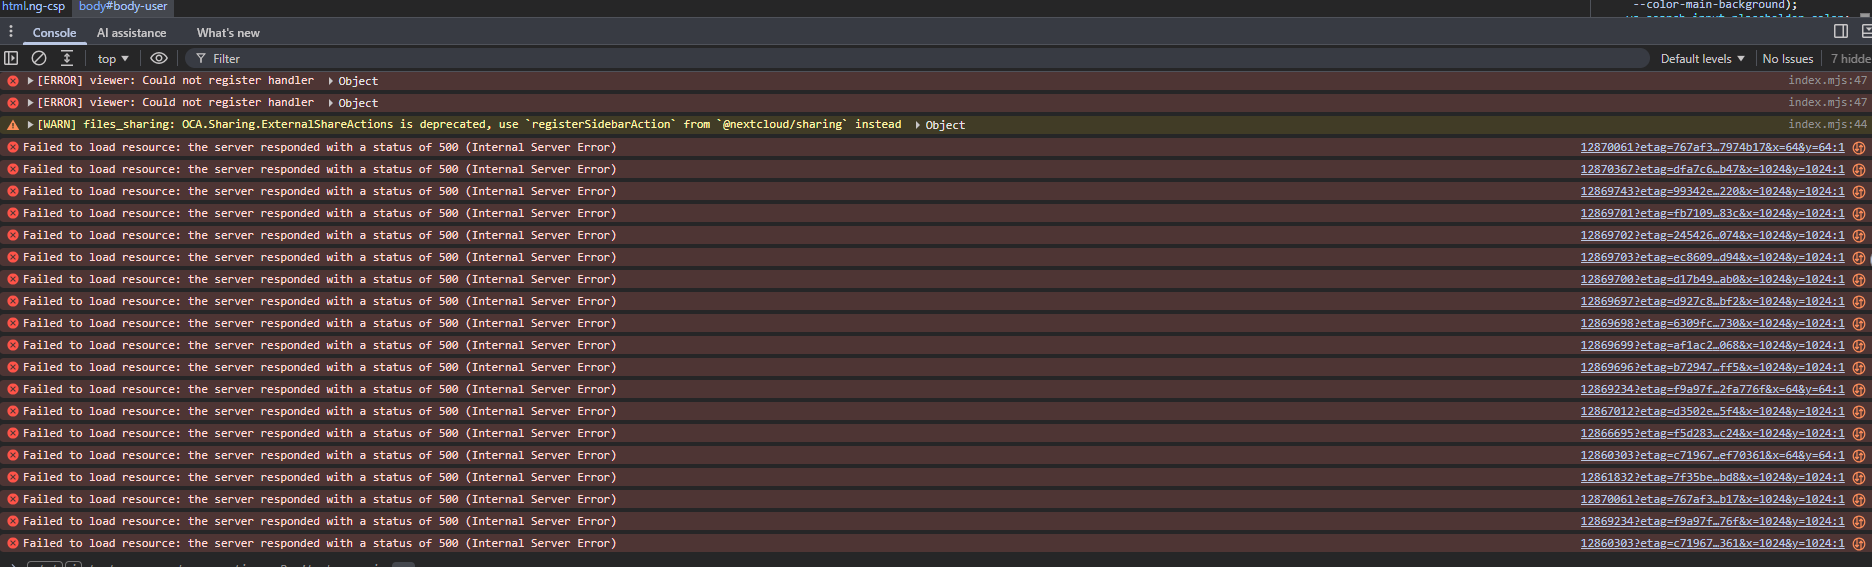The height and width of the screenshot is (567, 1872).
Task: Open link 12861832?etag=7f35be…bd8
Action: 1712,477
